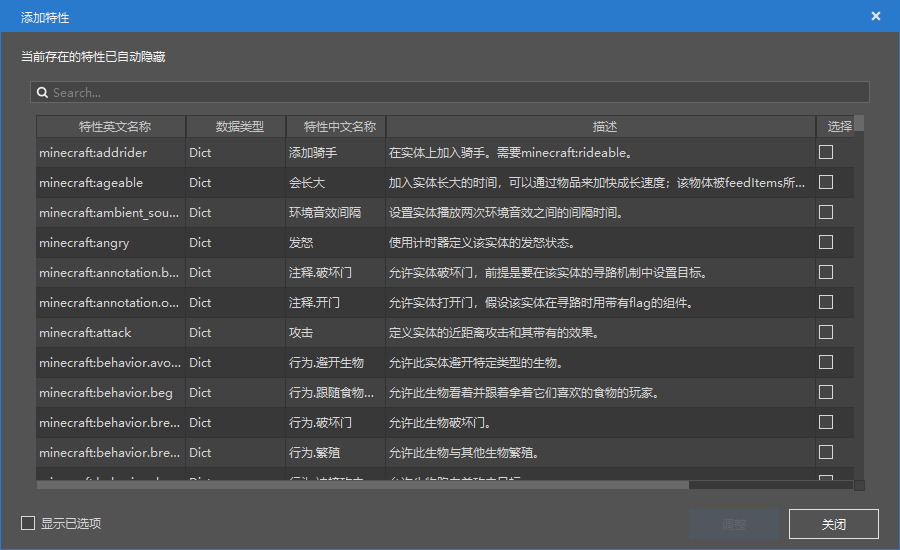Image resolution: width=900 pixels, height=550 pixels.
Task: Select the minecraft:behavior.beg name cell
Action: tap(111, 393)
